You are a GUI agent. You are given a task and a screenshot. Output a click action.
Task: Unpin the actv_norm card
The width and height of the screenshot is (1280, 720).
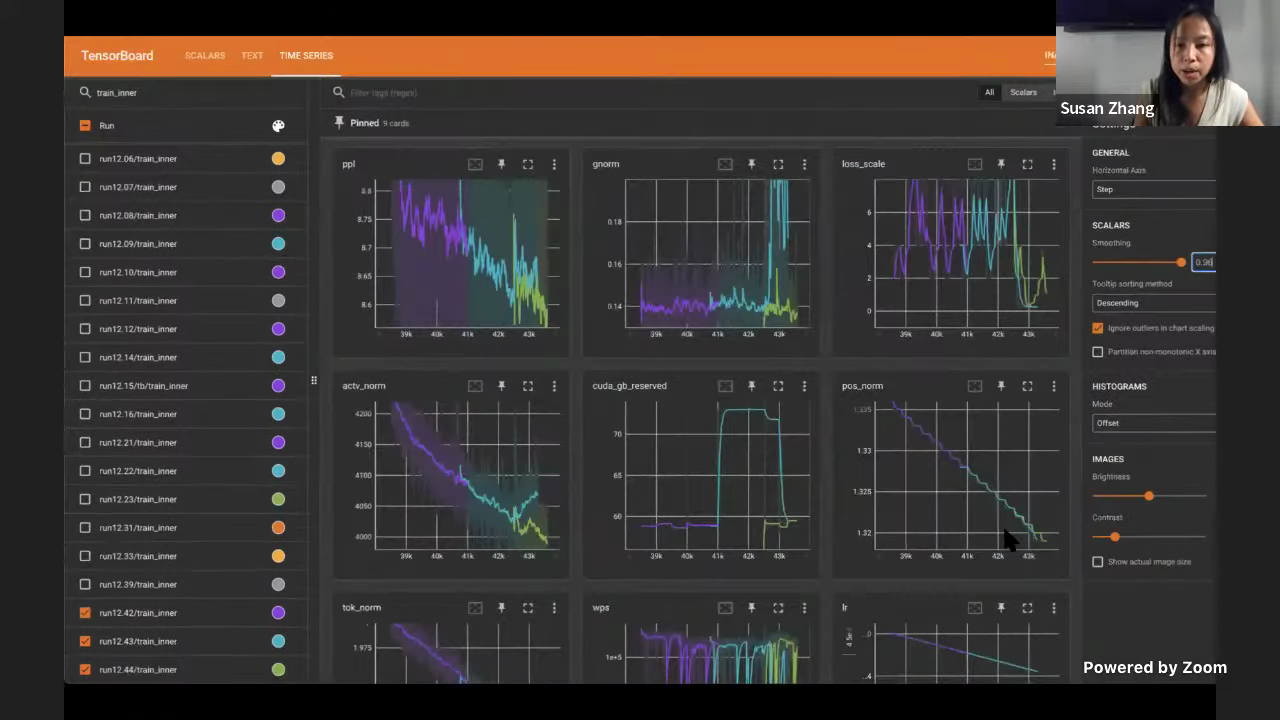click(x=501, y=386)
